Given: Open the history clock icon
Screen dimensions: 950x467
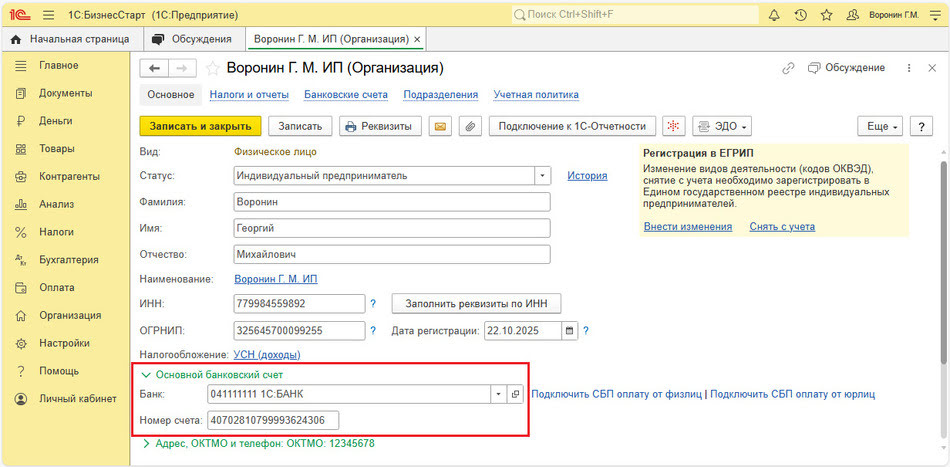Looking at the screenshot, I should pos(800,15).
